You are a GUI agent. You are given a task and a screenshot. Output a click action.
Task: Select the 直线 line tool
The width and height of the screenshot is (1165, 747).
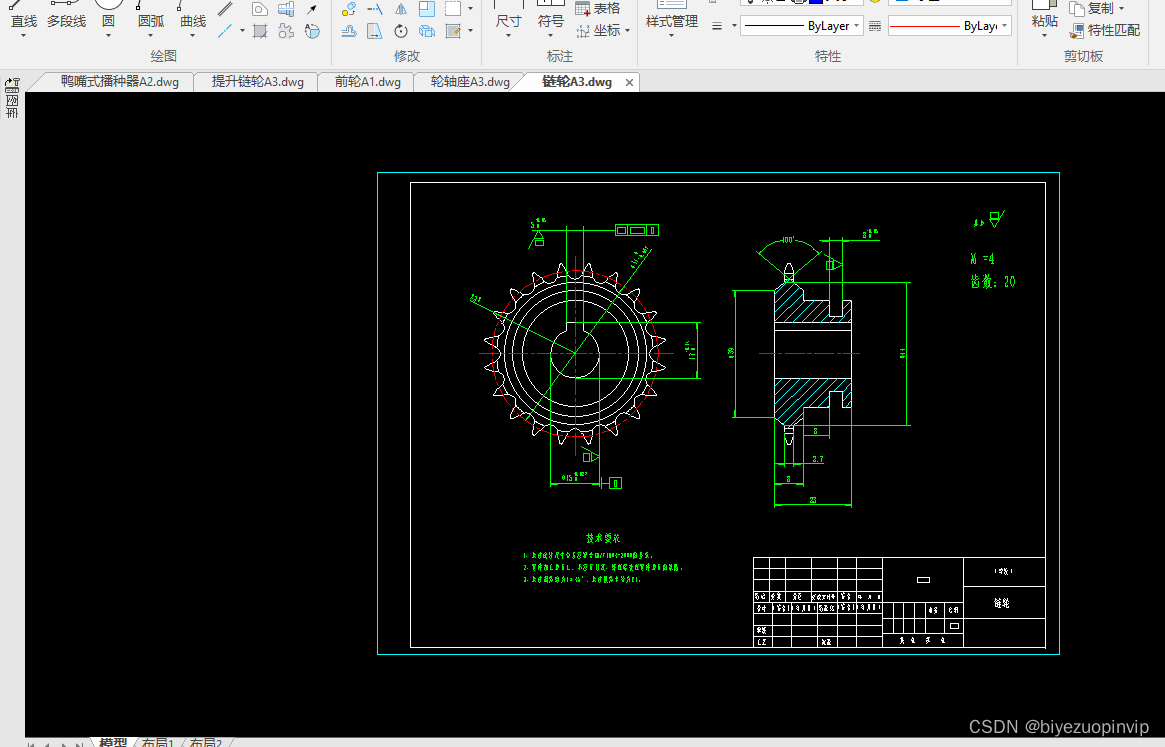tap(23, 16)
